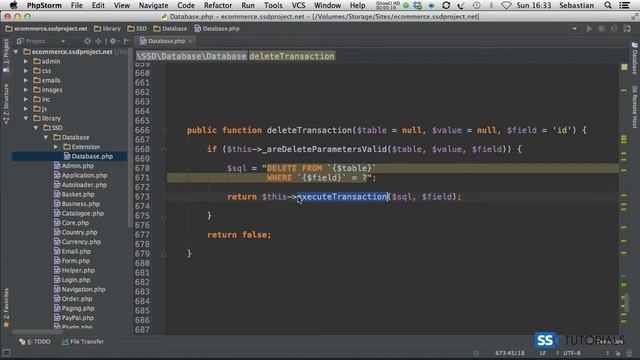Click the LF line separator selector

543,353
